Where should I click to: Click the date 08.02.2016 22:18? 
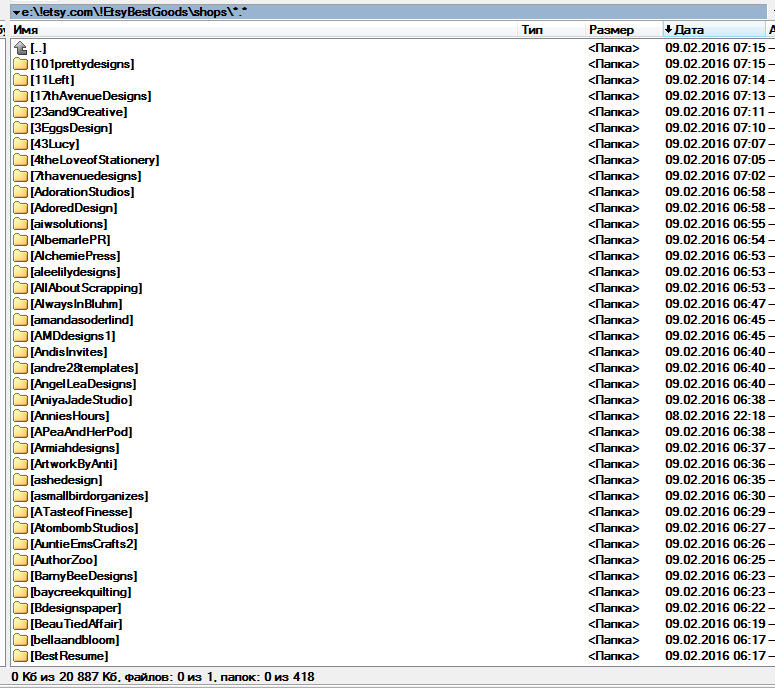pyautogui.click(x=715, y=416)
